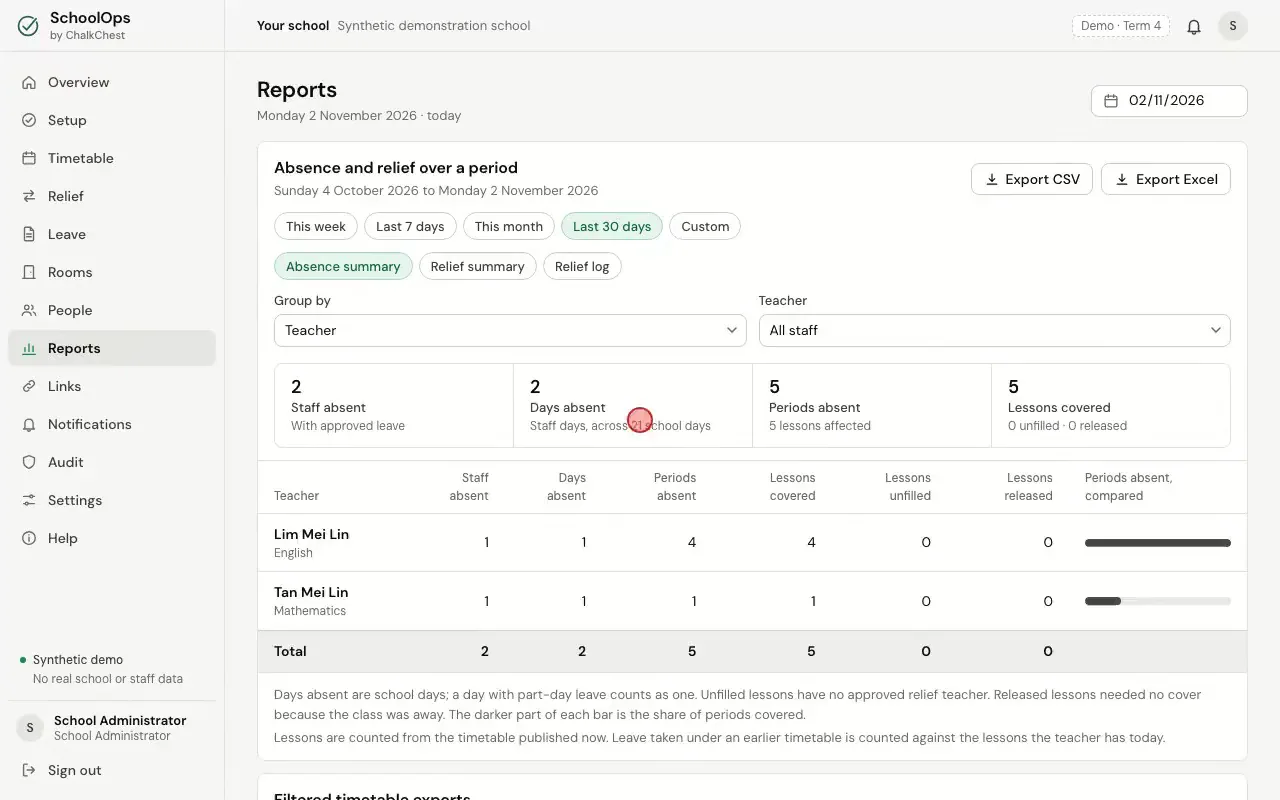Viewport: 1280px width, 800px height.
Task: Click the Export Excel button
Action: click(1166, 180)
